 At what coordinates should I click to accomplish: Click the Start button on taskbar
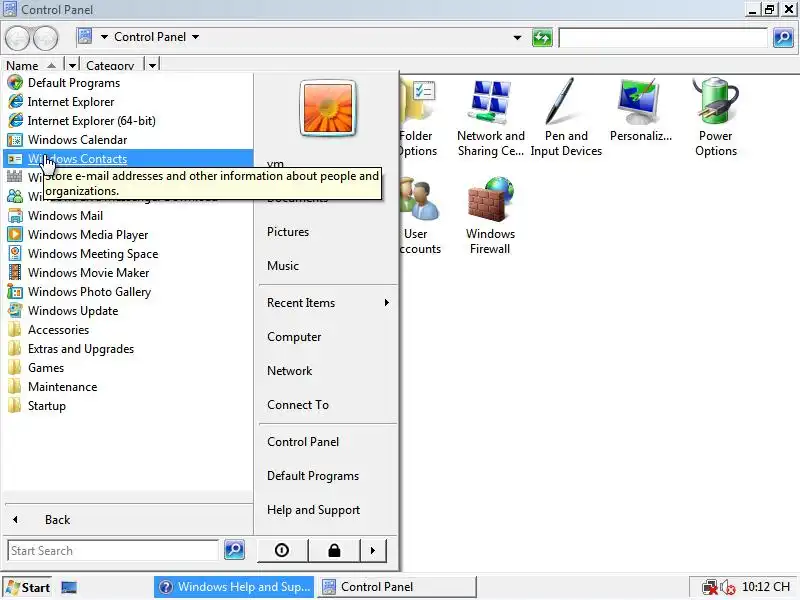tap(29, 587)
